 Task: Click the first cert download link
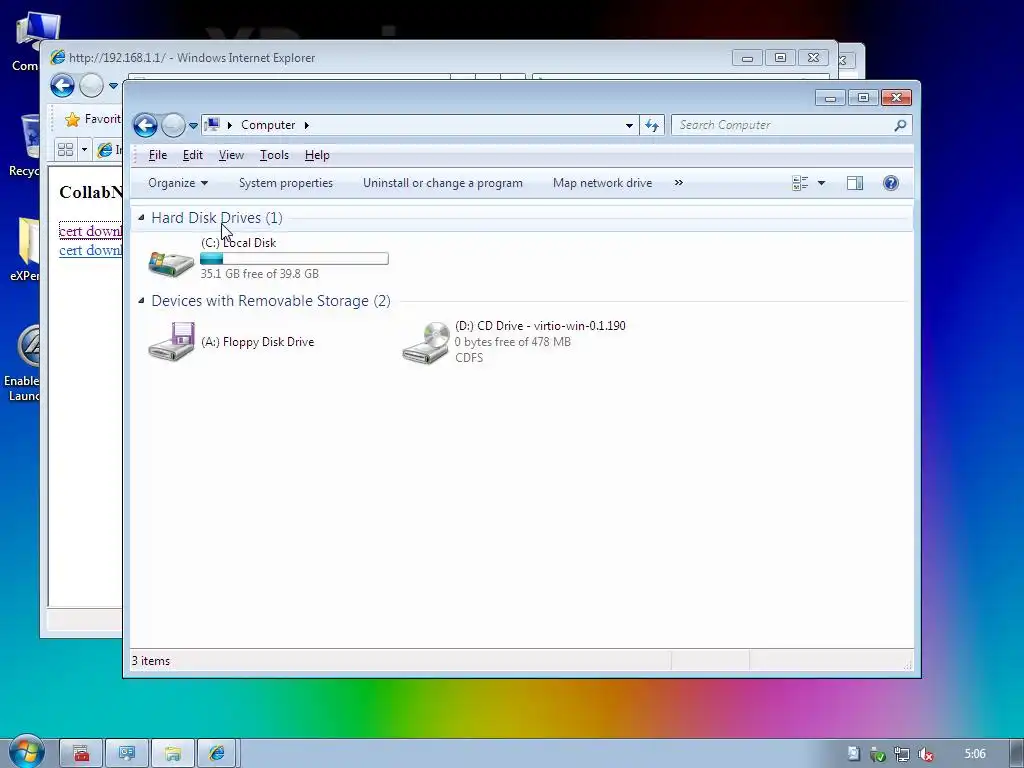click(90, 231)
